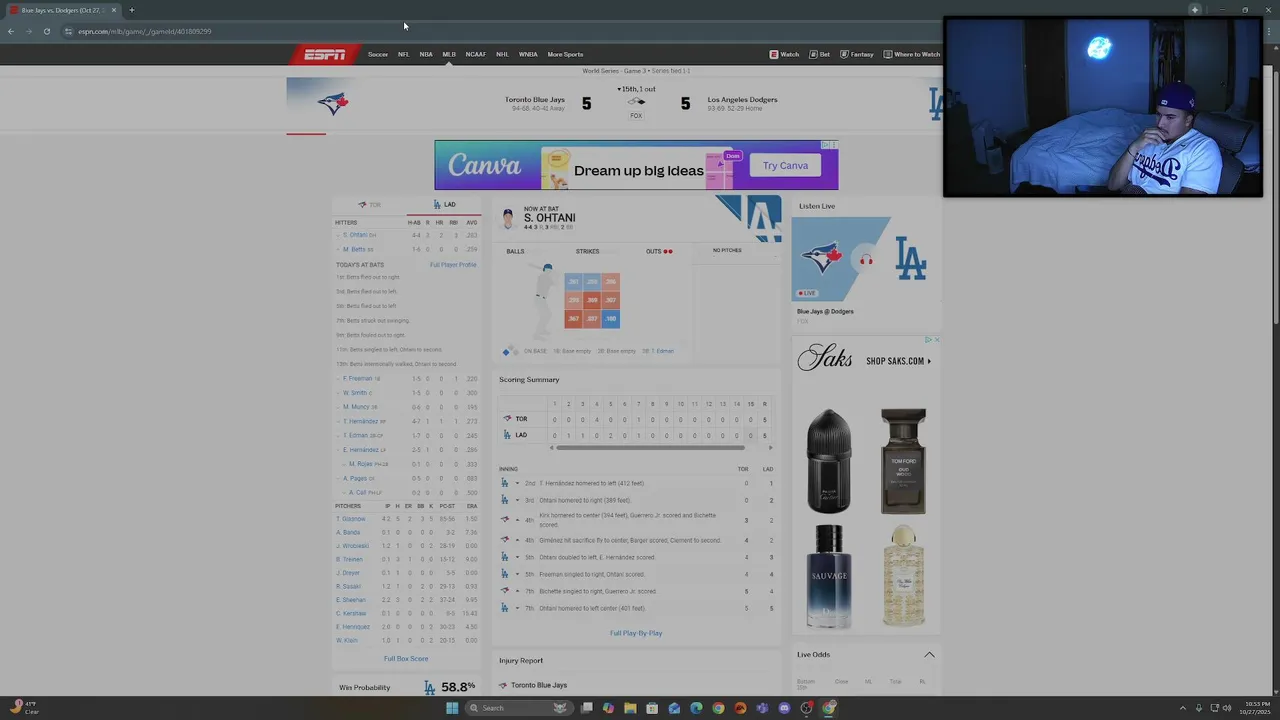Switch to the TOR box score tab

(370, 204)
